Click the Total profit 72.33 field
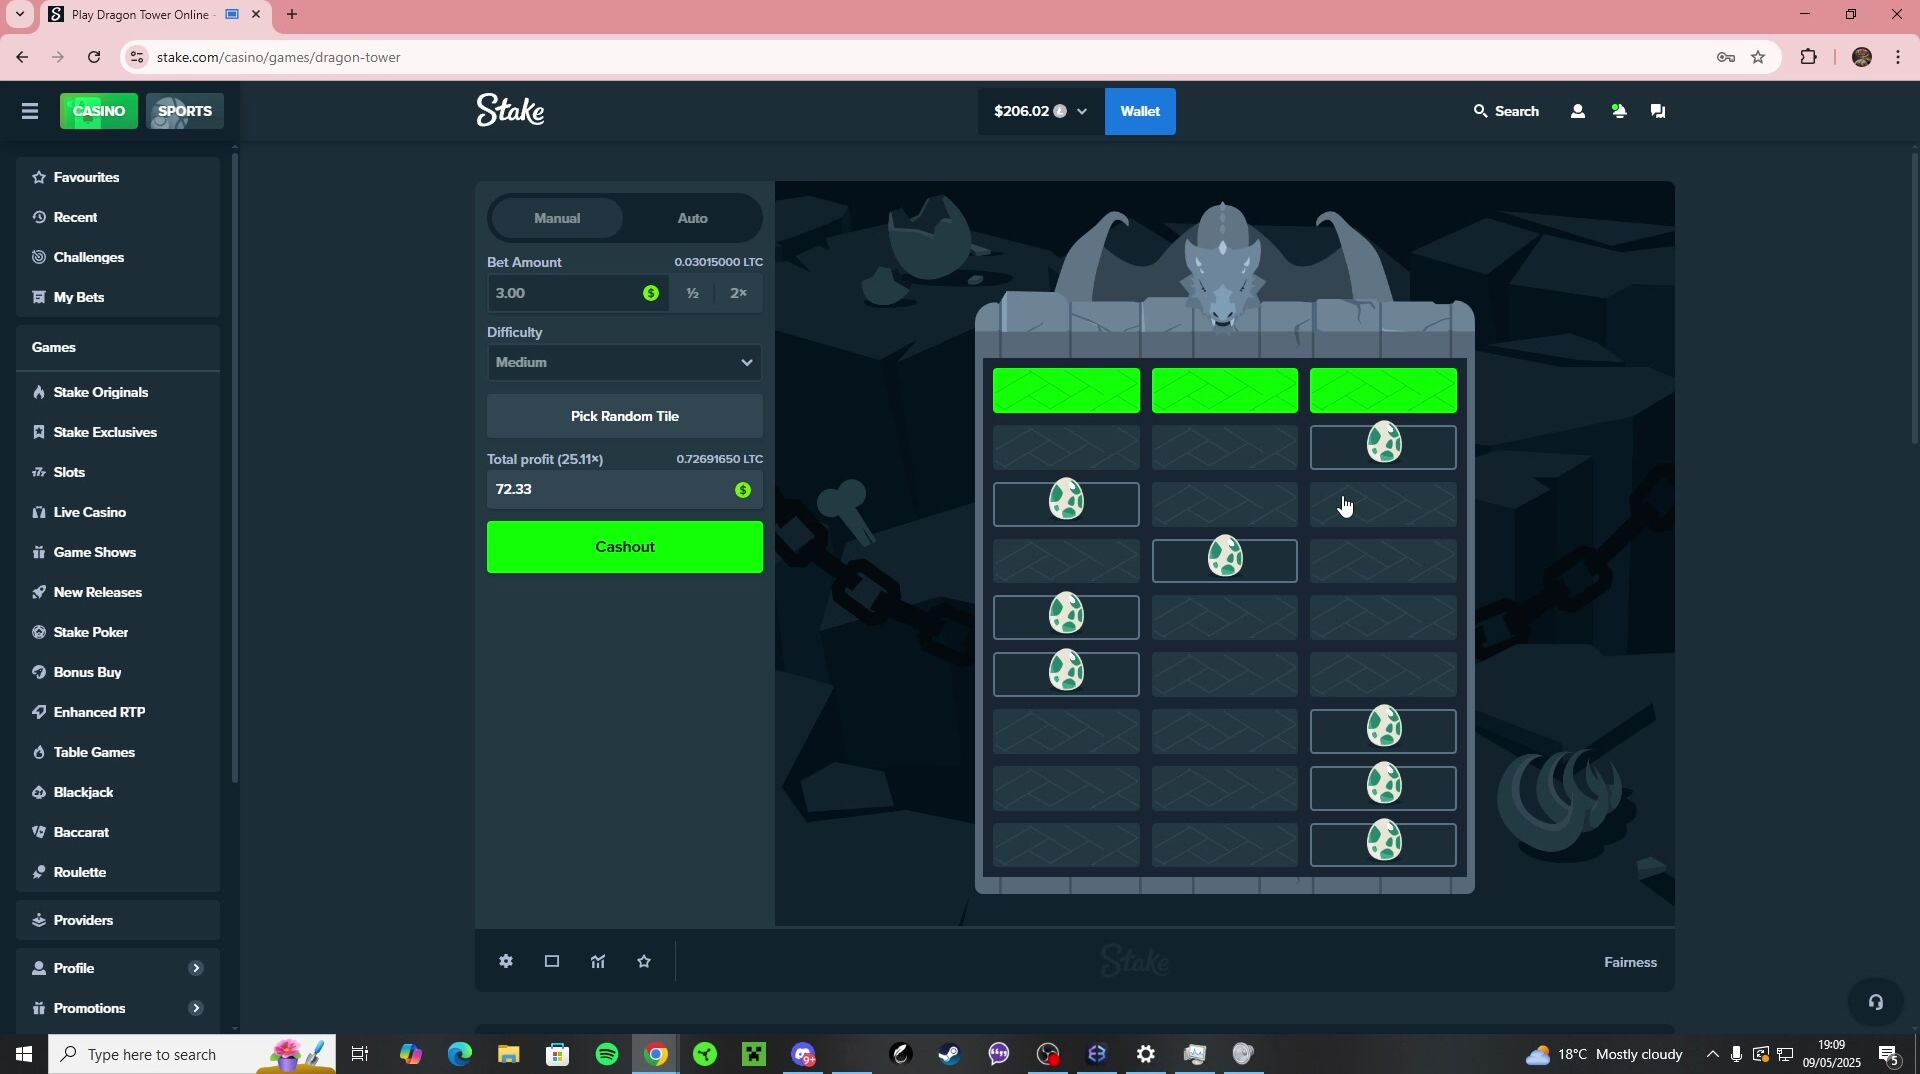This screenshot has height=1074, width=1920. click(624, 490)
